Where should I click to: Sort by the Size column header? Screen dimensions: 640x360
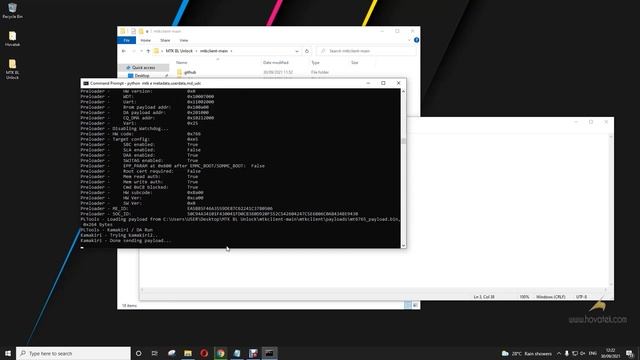click(x=355, y=62)
